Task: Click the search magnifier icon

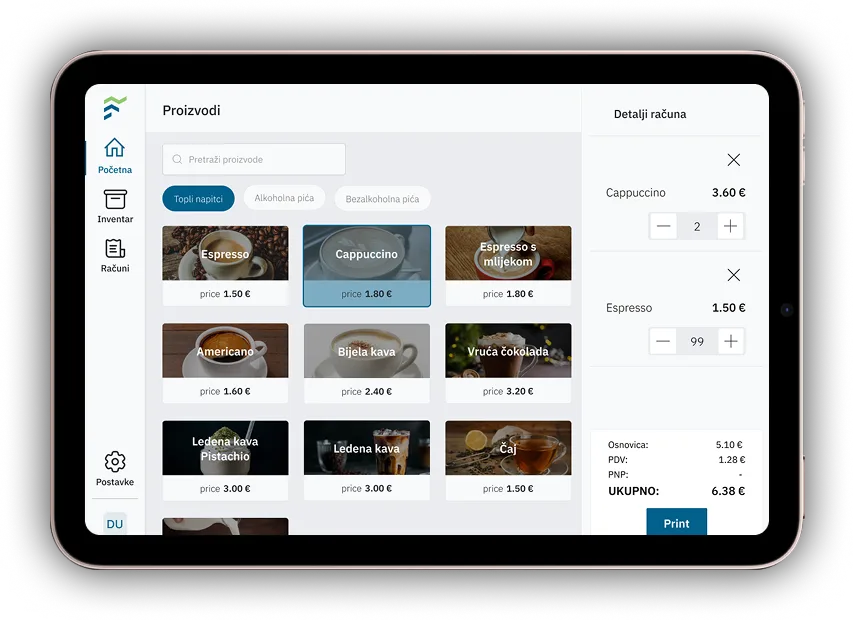Action: coord(177,159)
